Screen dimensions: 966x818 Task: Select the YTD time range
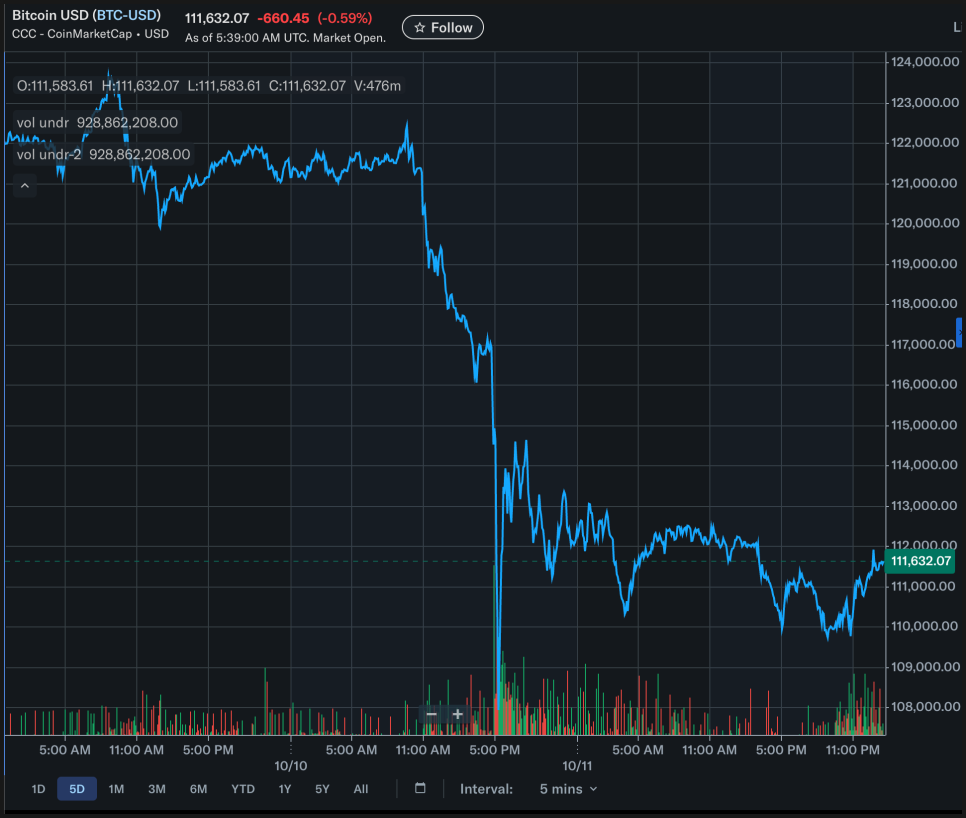coord(243,789)
